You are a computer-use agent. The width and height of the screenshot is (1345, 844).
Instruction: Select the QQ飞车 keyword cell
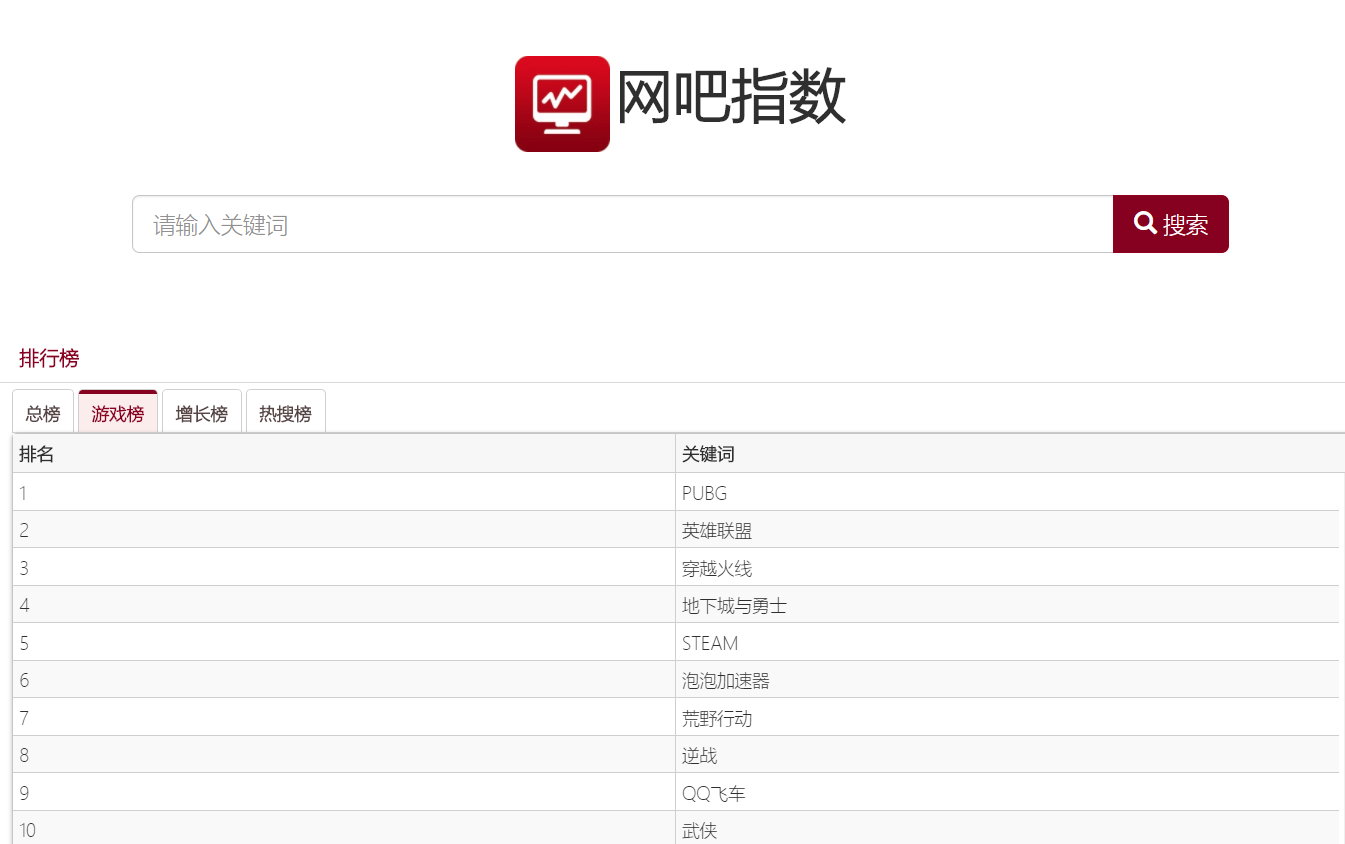[x=1007, y=792]
